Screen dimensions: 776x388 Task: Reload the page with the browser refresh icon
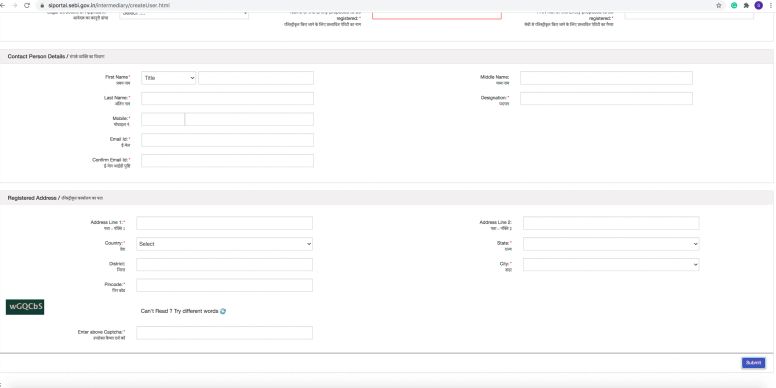tap(27, 5)
